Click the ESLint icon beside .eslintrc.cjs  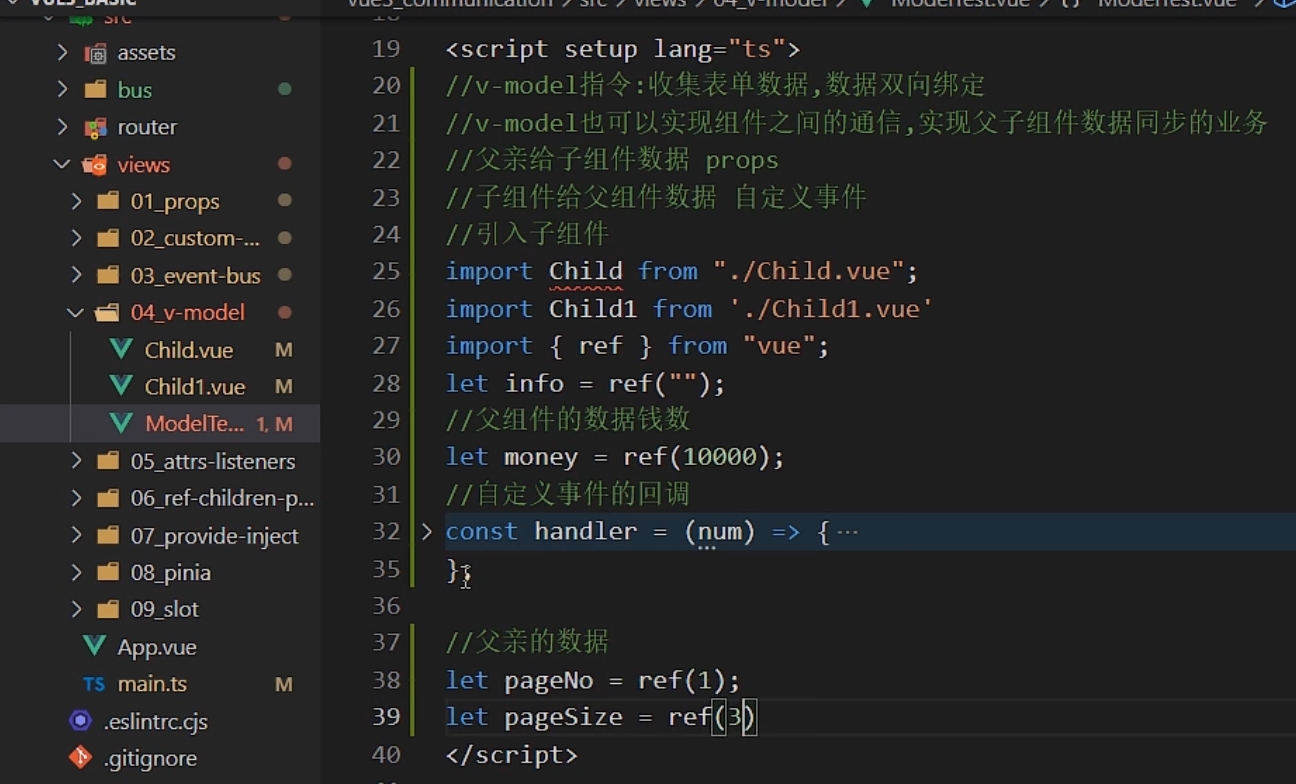click(80, 720)
